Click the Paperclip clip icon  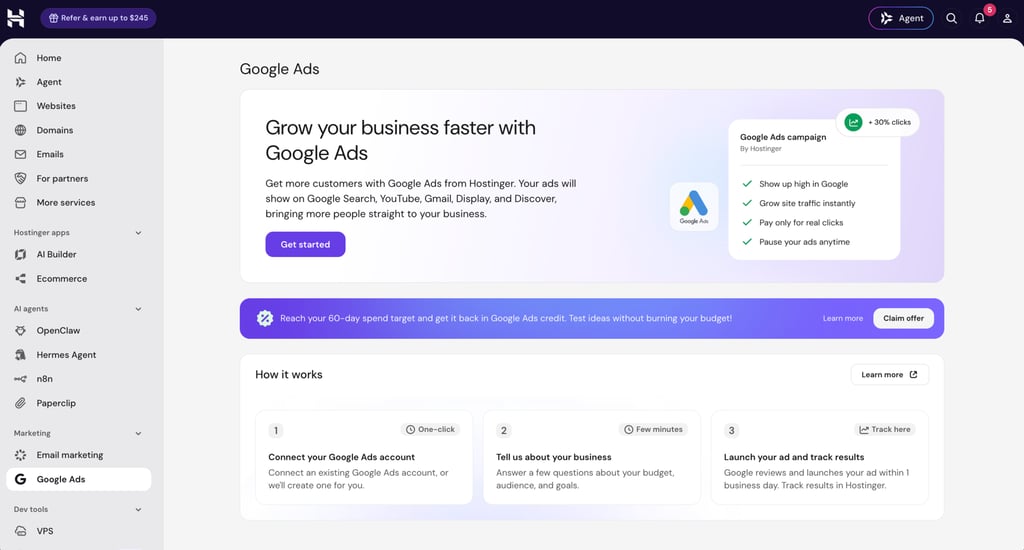click(20, 403)
